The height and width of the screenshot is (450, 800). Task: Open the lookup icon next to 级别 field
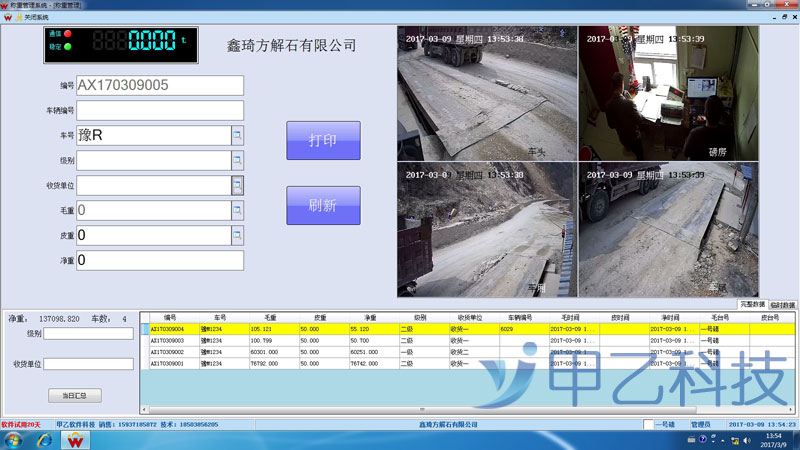pyautogui.click(x=238, y=160)
